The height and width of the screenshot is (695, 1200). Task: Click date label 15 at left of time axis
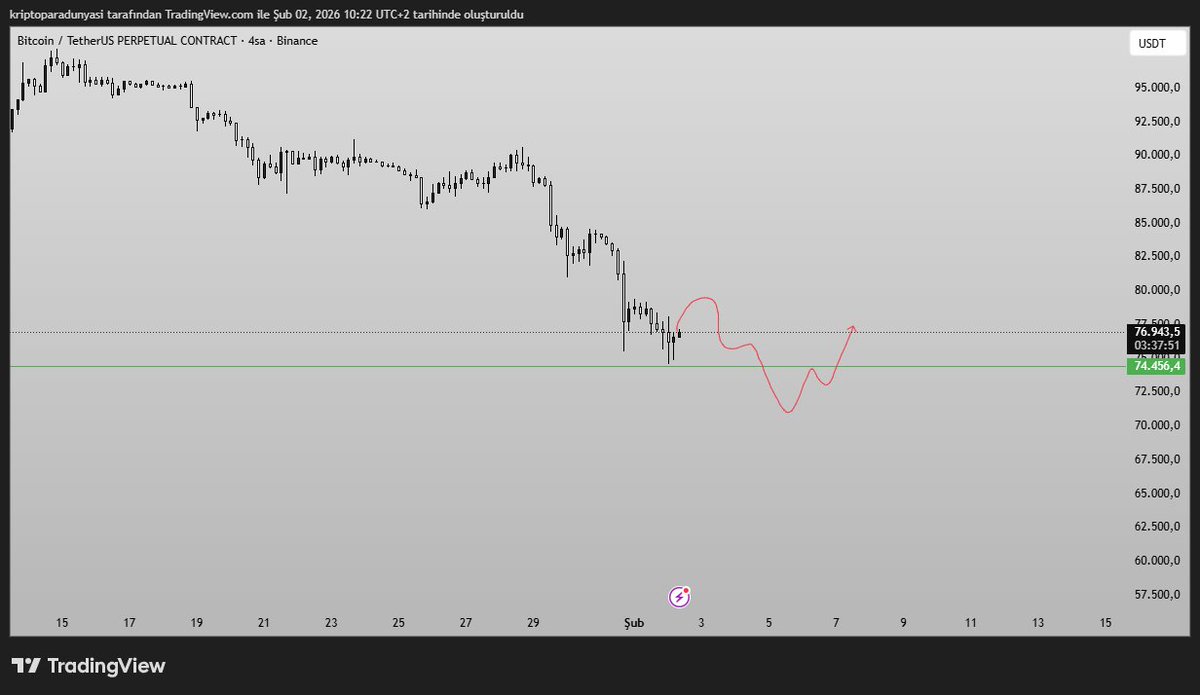(62, 623)
